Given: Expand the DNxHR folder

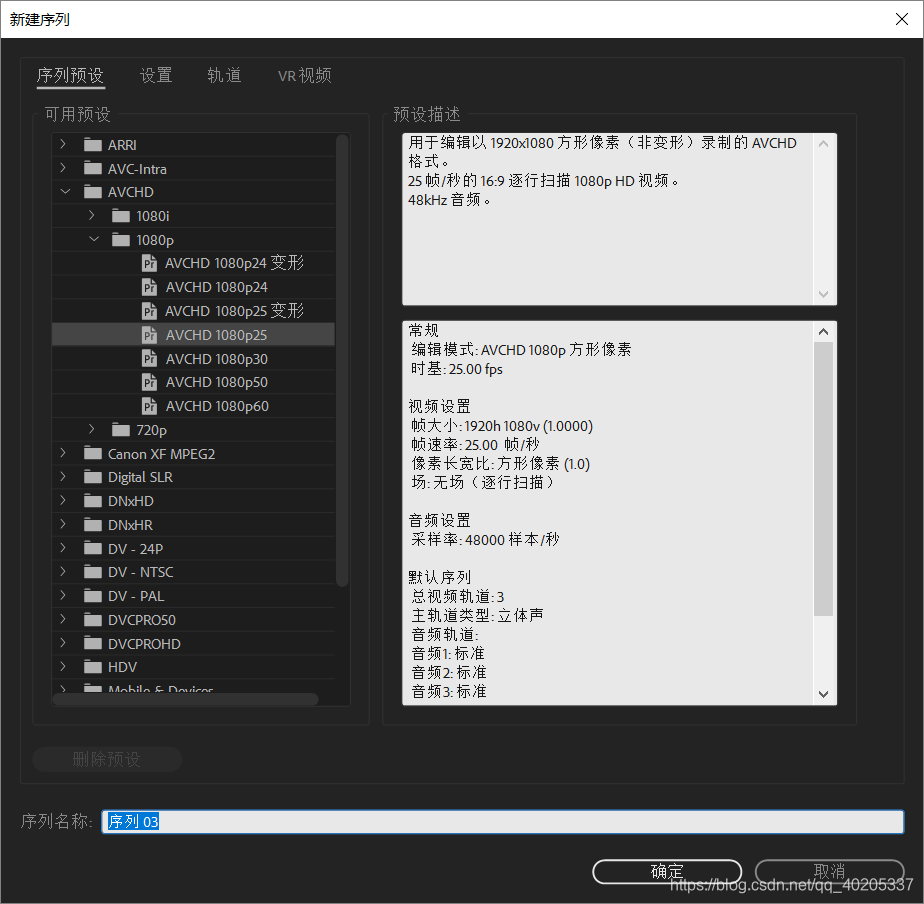Looking at the screenshot, I should [x=63, y=524].
